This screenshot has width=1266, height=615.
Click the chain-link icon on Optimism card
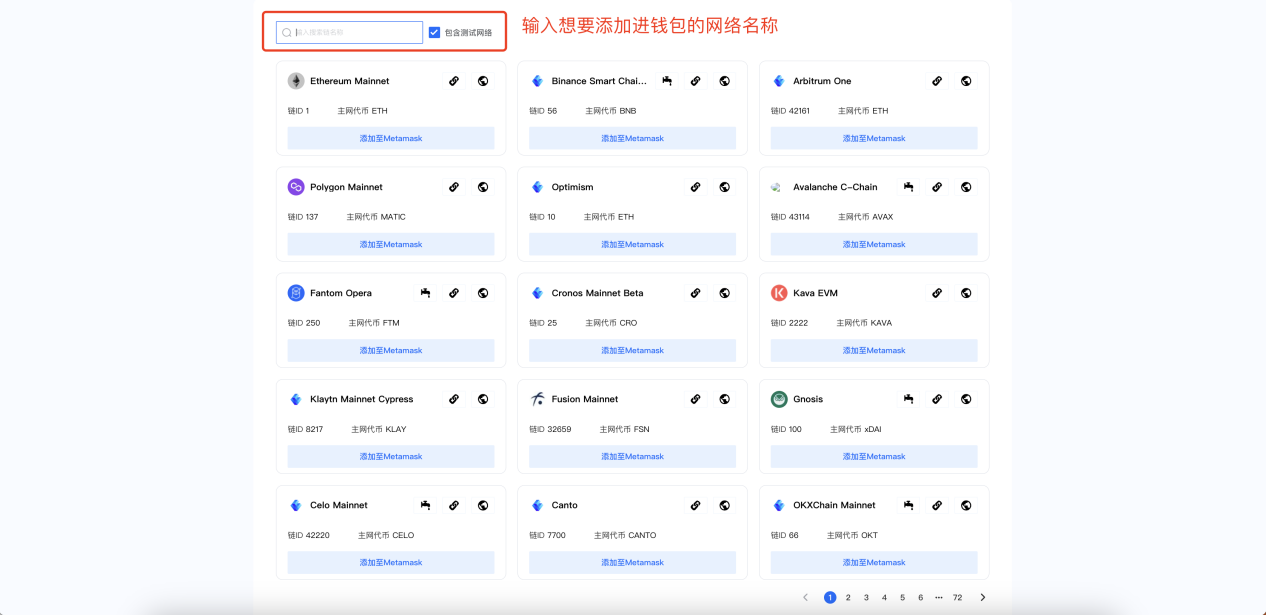pyautogui.click(x=696, y=187)
